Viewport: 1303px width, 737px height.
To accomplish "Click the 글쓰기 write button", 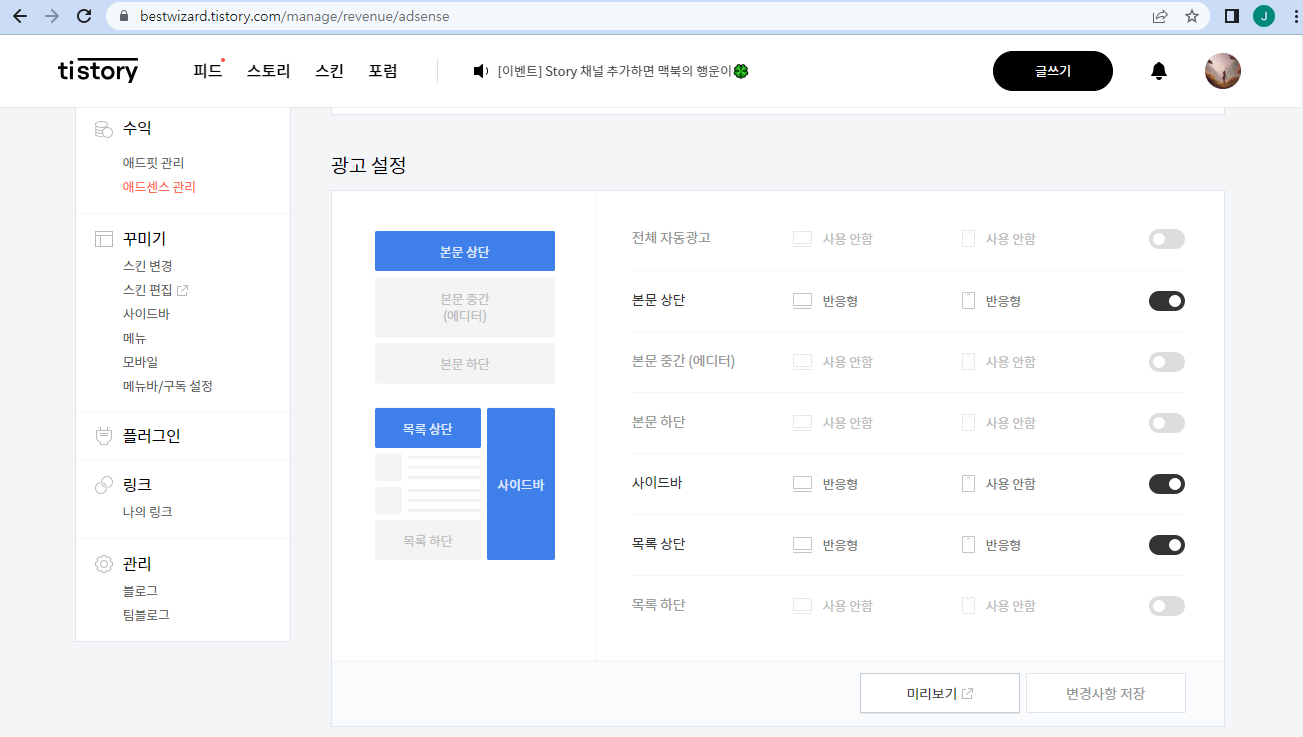I will 1052,71.
